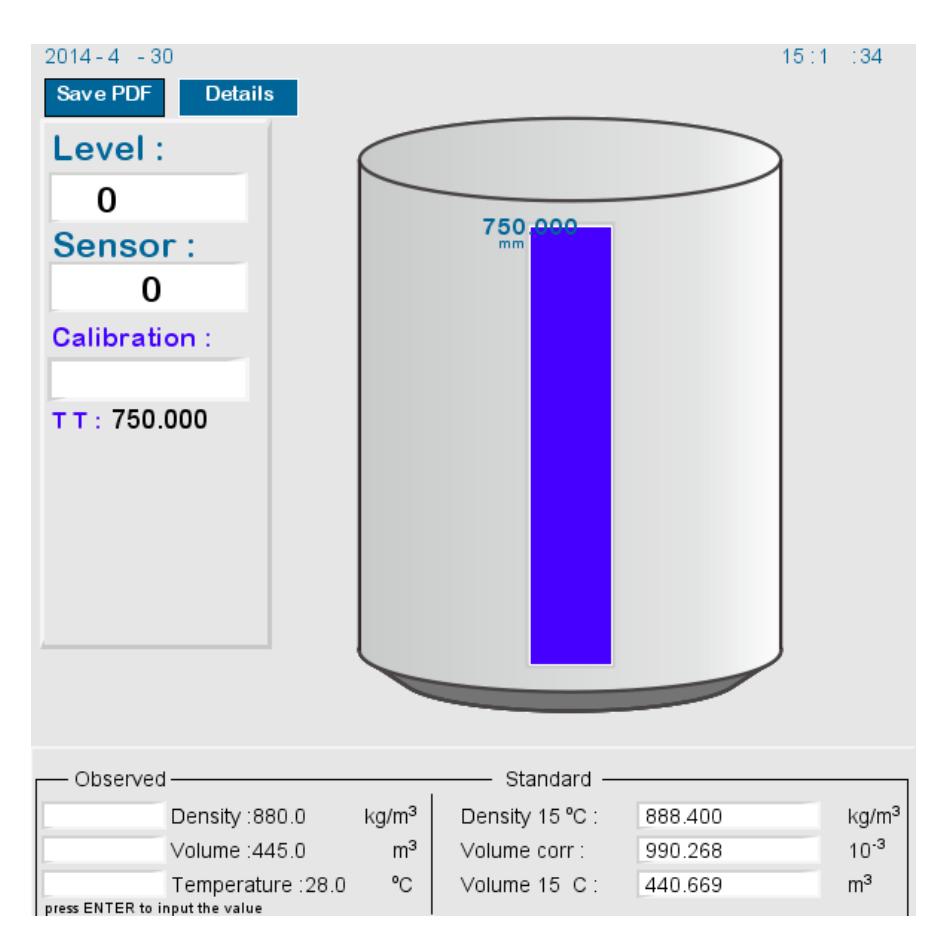
Task: Click the Save PDF button
Action: pyautogui.click(x=104, y=97)
